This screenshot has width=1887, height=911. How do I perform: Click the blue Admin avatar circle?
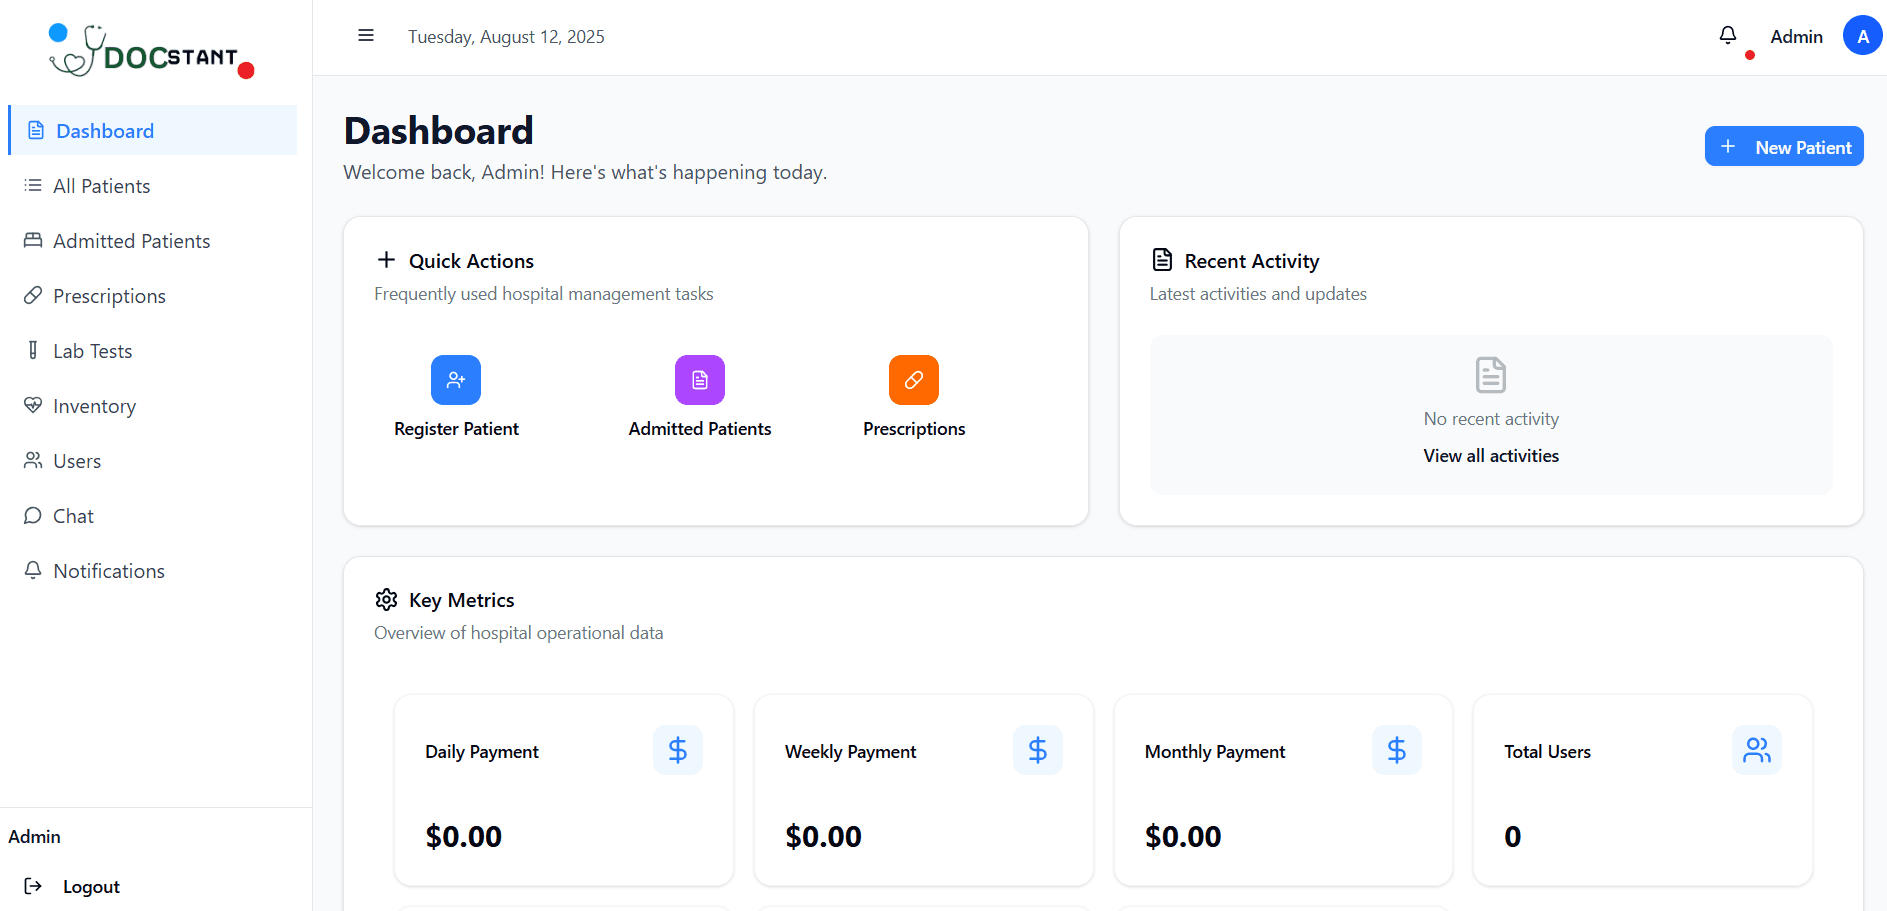tap(1861, 36)
